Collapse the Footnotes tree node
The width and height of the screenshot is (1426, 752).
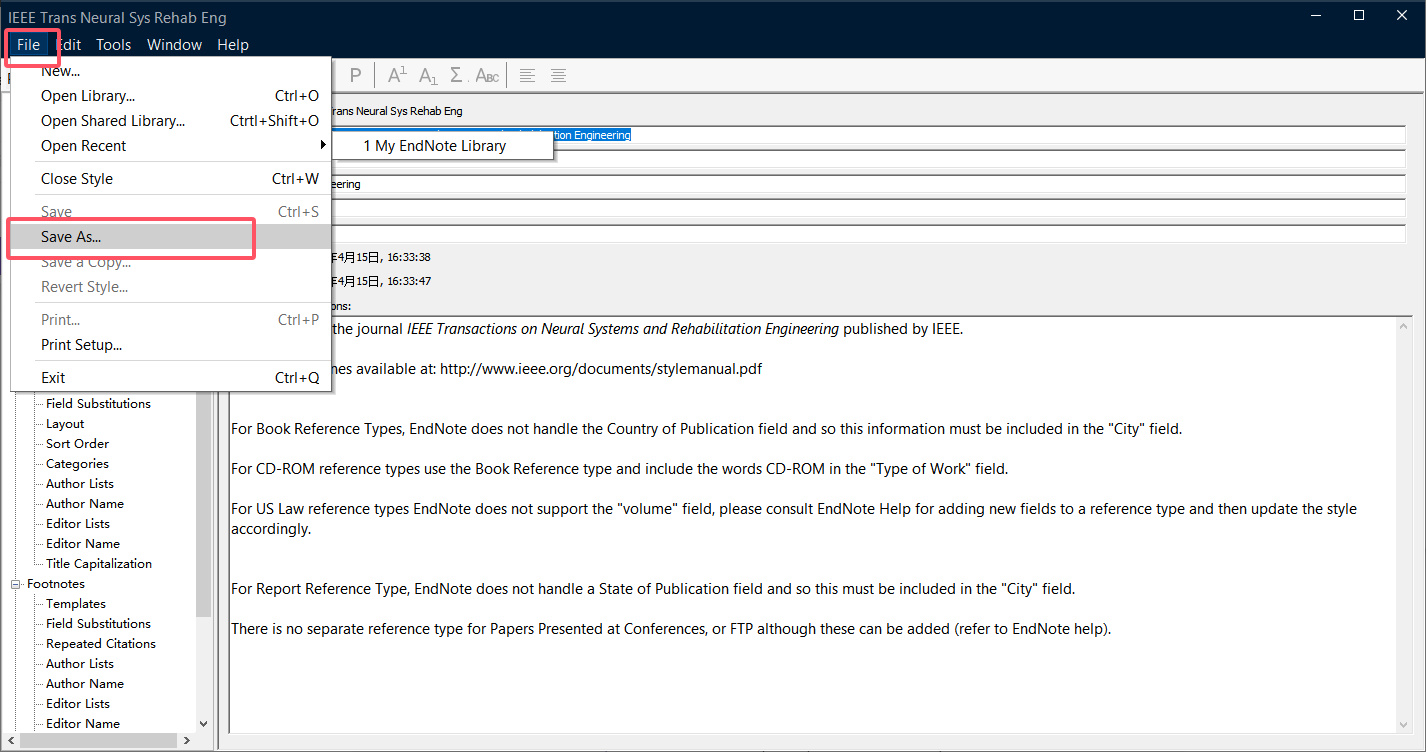[16, 584]
